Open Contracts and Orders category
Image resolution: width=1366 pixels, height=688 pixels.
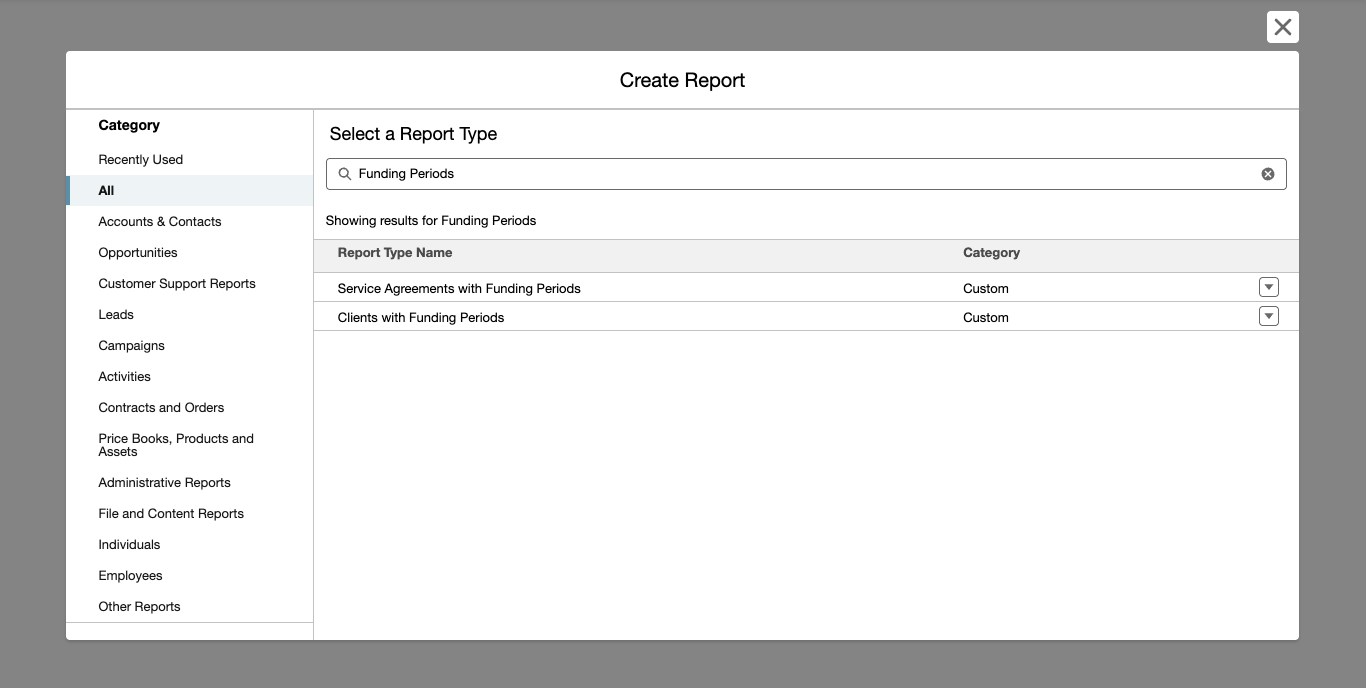point(161,408)
